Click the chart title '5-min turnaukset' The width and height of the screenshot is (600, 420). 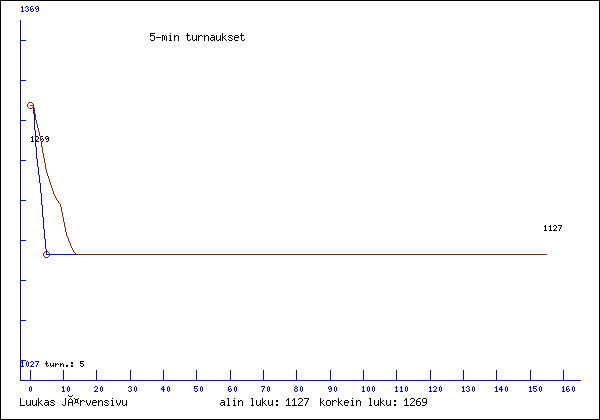(x=197, y=37)
